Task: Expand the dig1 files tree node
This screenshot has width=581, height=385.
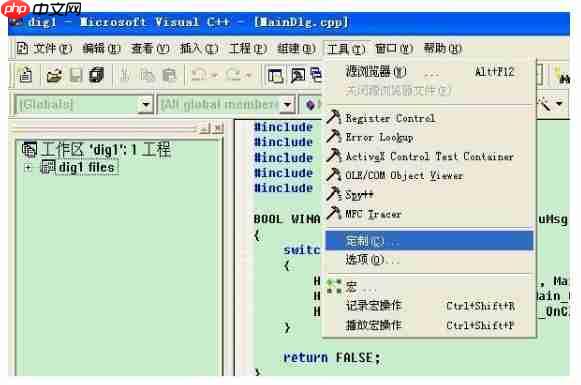Action: tap(28, 167)
